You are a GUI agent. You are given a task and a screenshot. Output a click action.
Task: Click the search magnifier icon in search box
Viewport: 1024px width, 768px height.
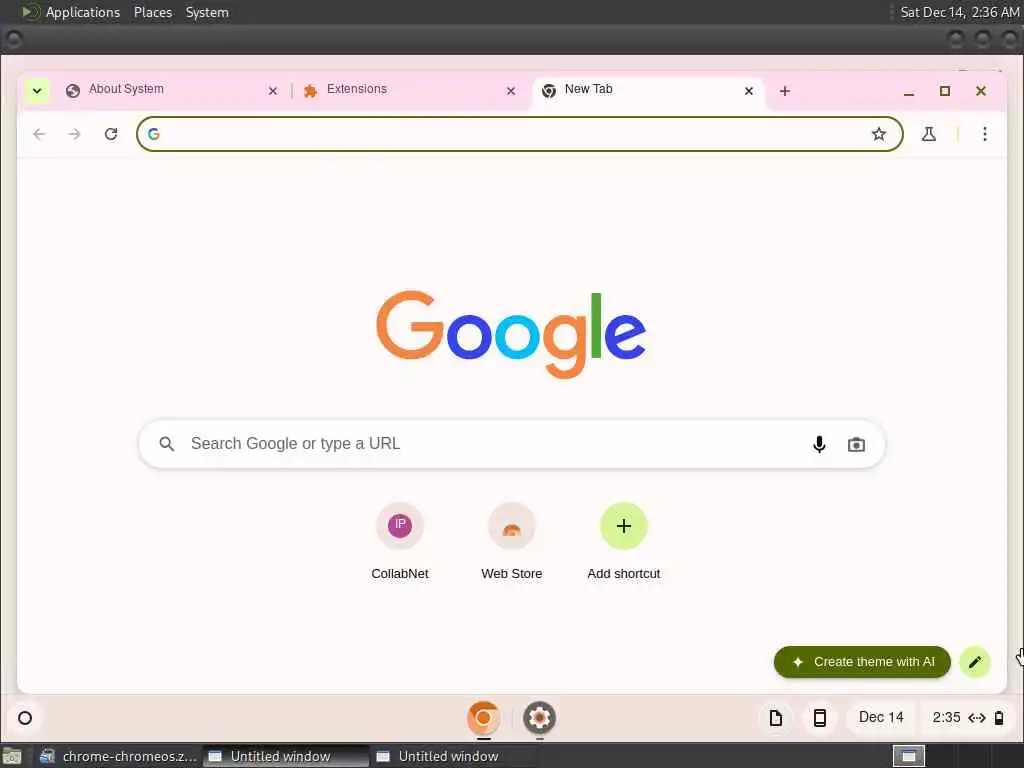167,443
